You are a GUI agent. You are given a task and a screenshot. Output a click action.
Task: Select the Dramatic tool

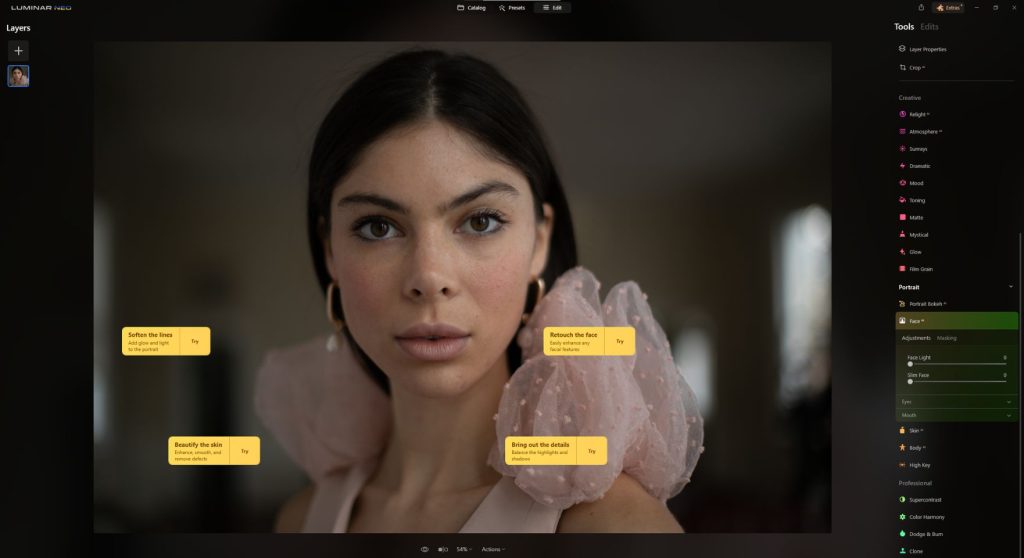click(915, 166)
